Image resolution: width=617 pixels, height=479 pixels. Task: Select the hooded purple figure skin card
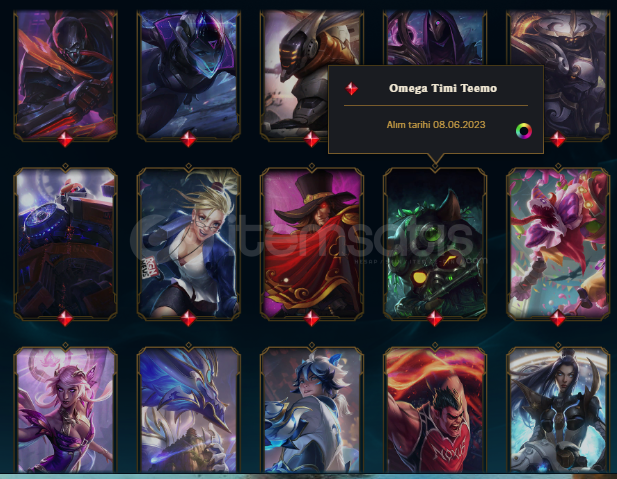pyautogui.click(x=435, y=38)
